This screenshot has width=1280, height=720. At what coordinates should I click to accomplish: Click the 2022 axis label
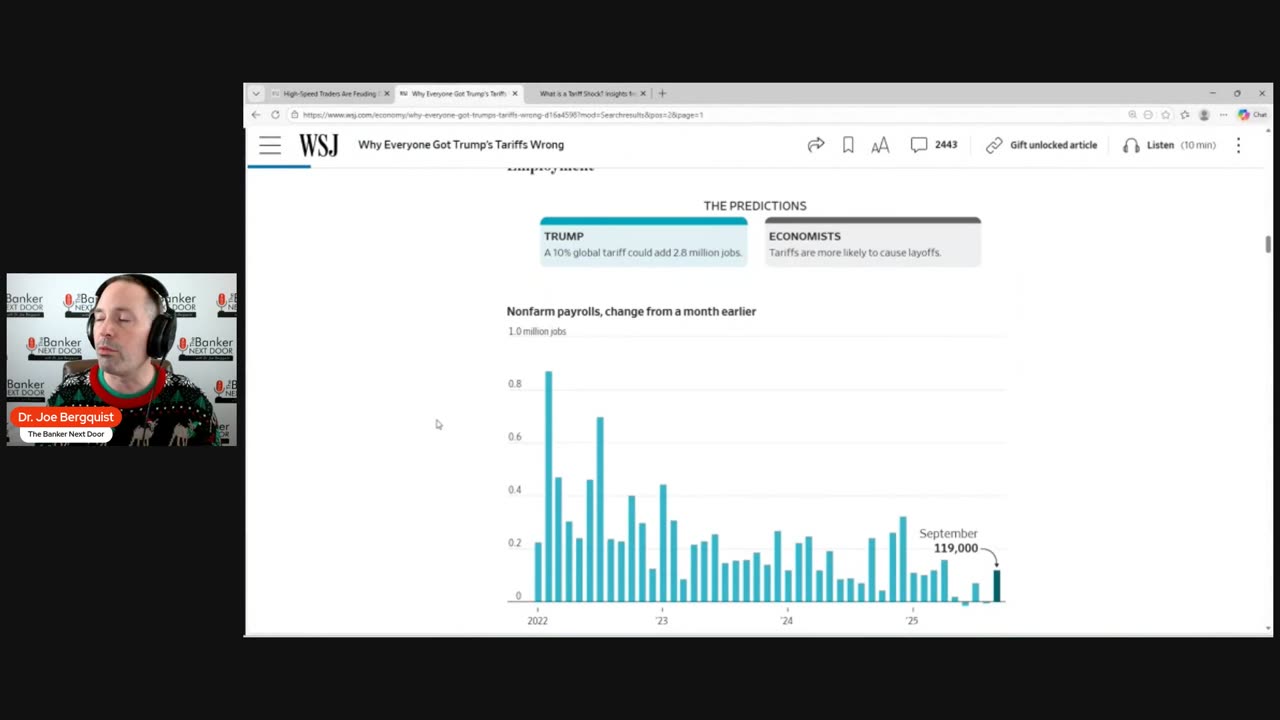click(x=537, y=620)
